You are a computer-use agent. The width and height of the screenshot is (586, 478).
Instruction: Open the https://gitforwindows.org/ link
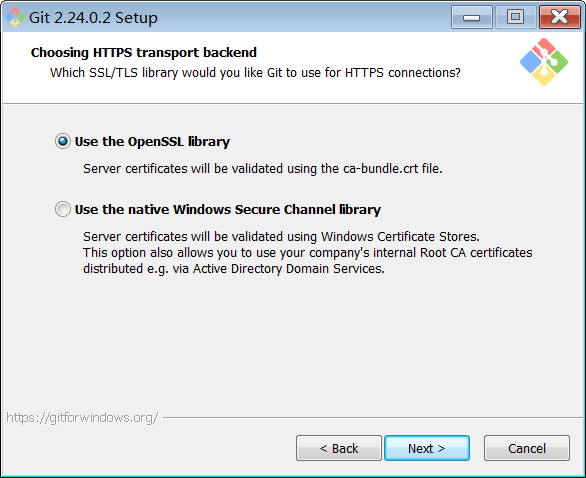point(82,417)
